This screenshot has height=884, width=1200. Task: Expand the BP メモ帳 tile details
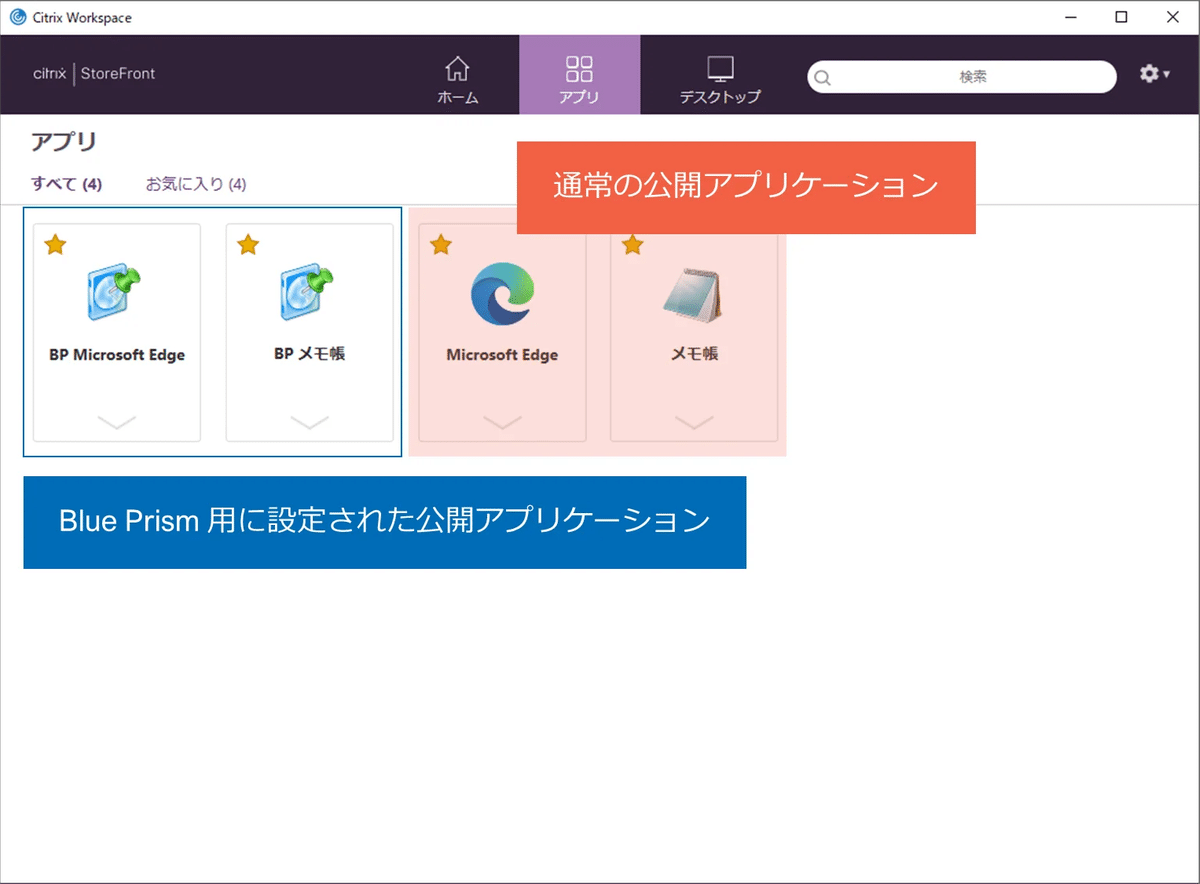click(309, 420)
